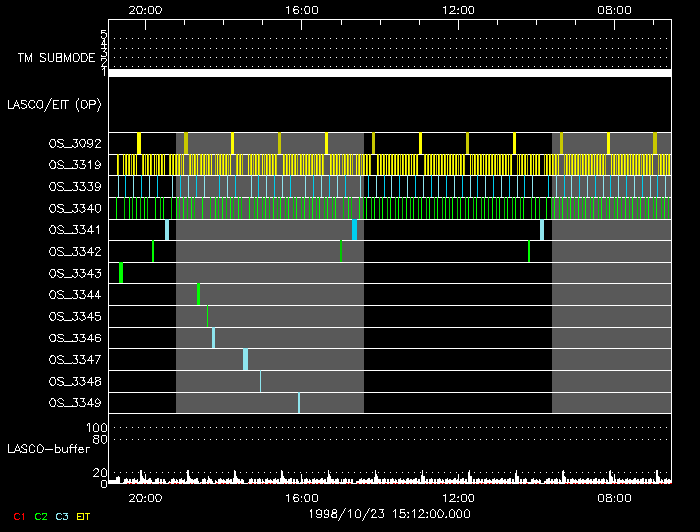The image size is (700, 532).
Task: Click the EIT legend entry
Action: [x=84, y=516]
